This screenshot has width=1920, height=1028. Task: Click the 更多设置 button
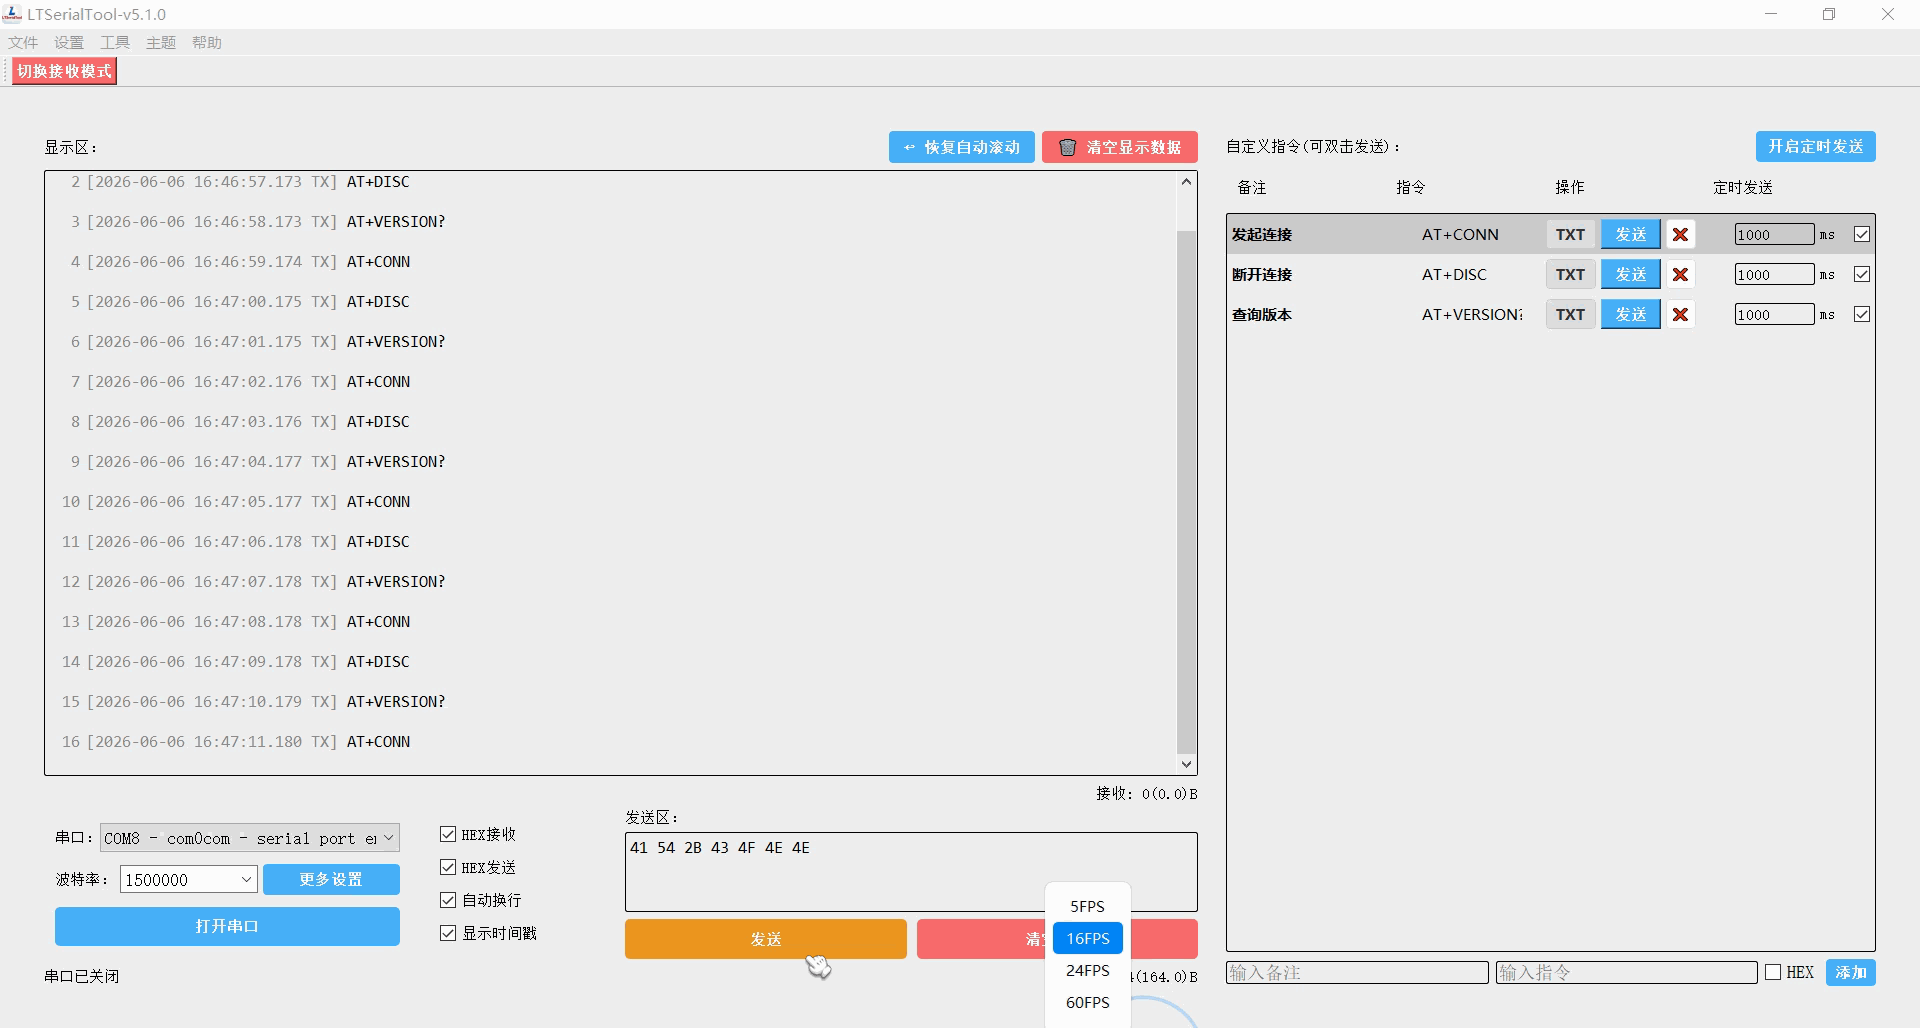click(331, 879)
